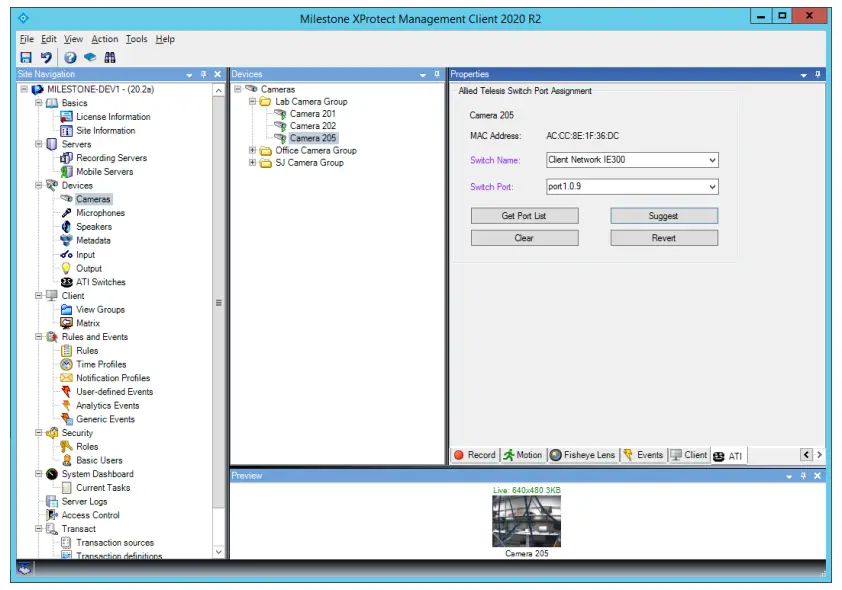
Task: Expand the Office Camera Group folder
Action: tap(253, 151)
